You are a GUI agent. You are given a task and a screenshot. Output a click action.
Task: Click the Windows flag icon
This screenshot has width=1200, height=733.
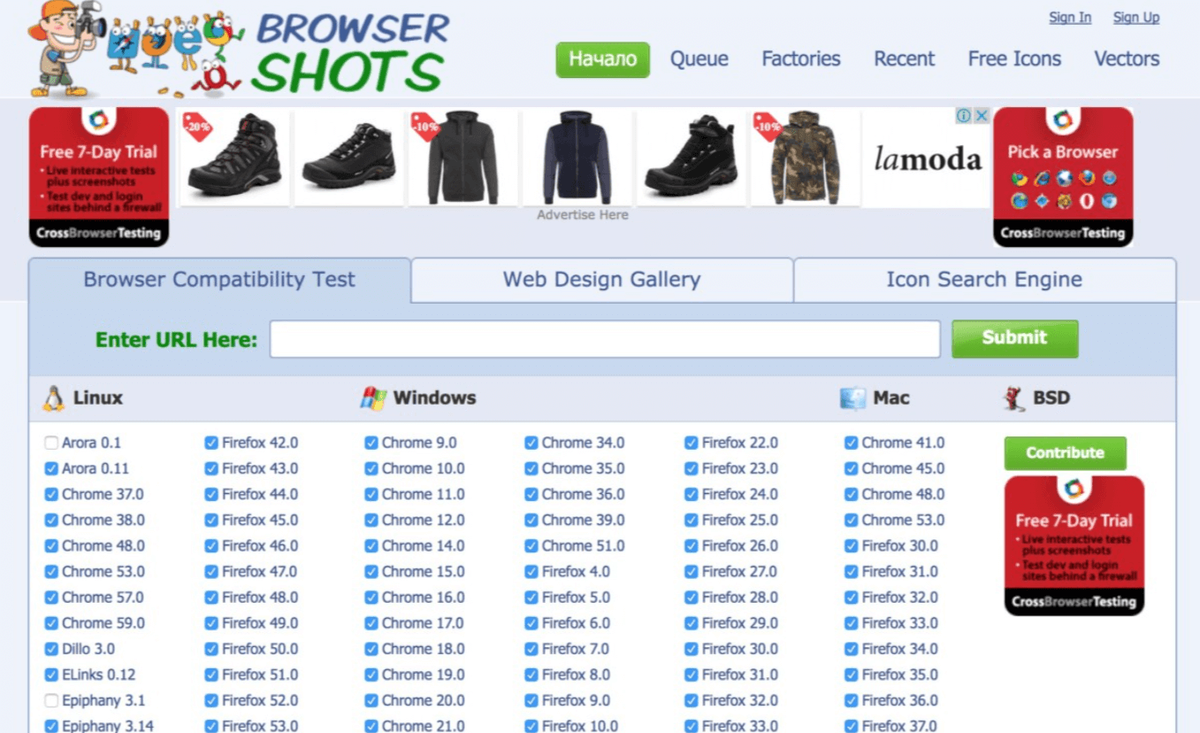pos(373,398)
